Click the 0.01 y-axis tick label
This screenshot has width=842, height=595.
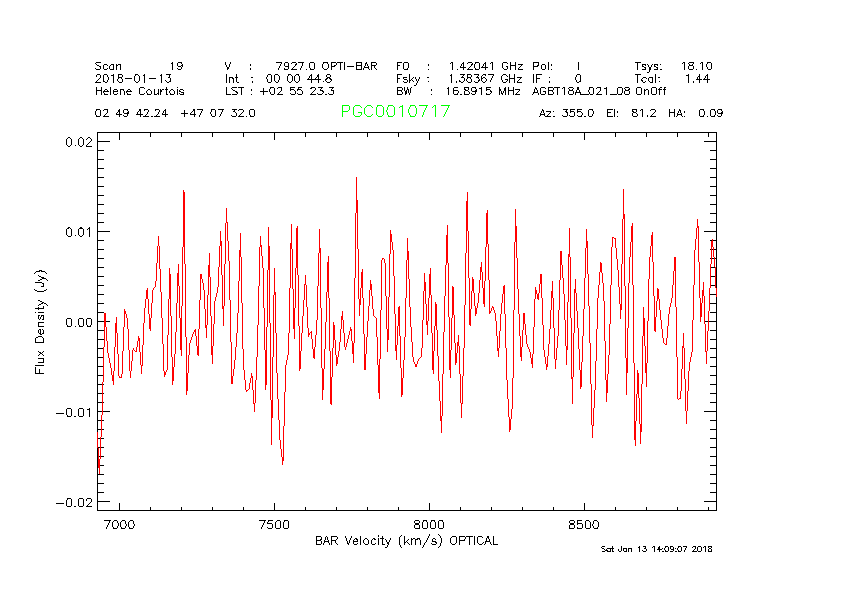tap(77, 232)
